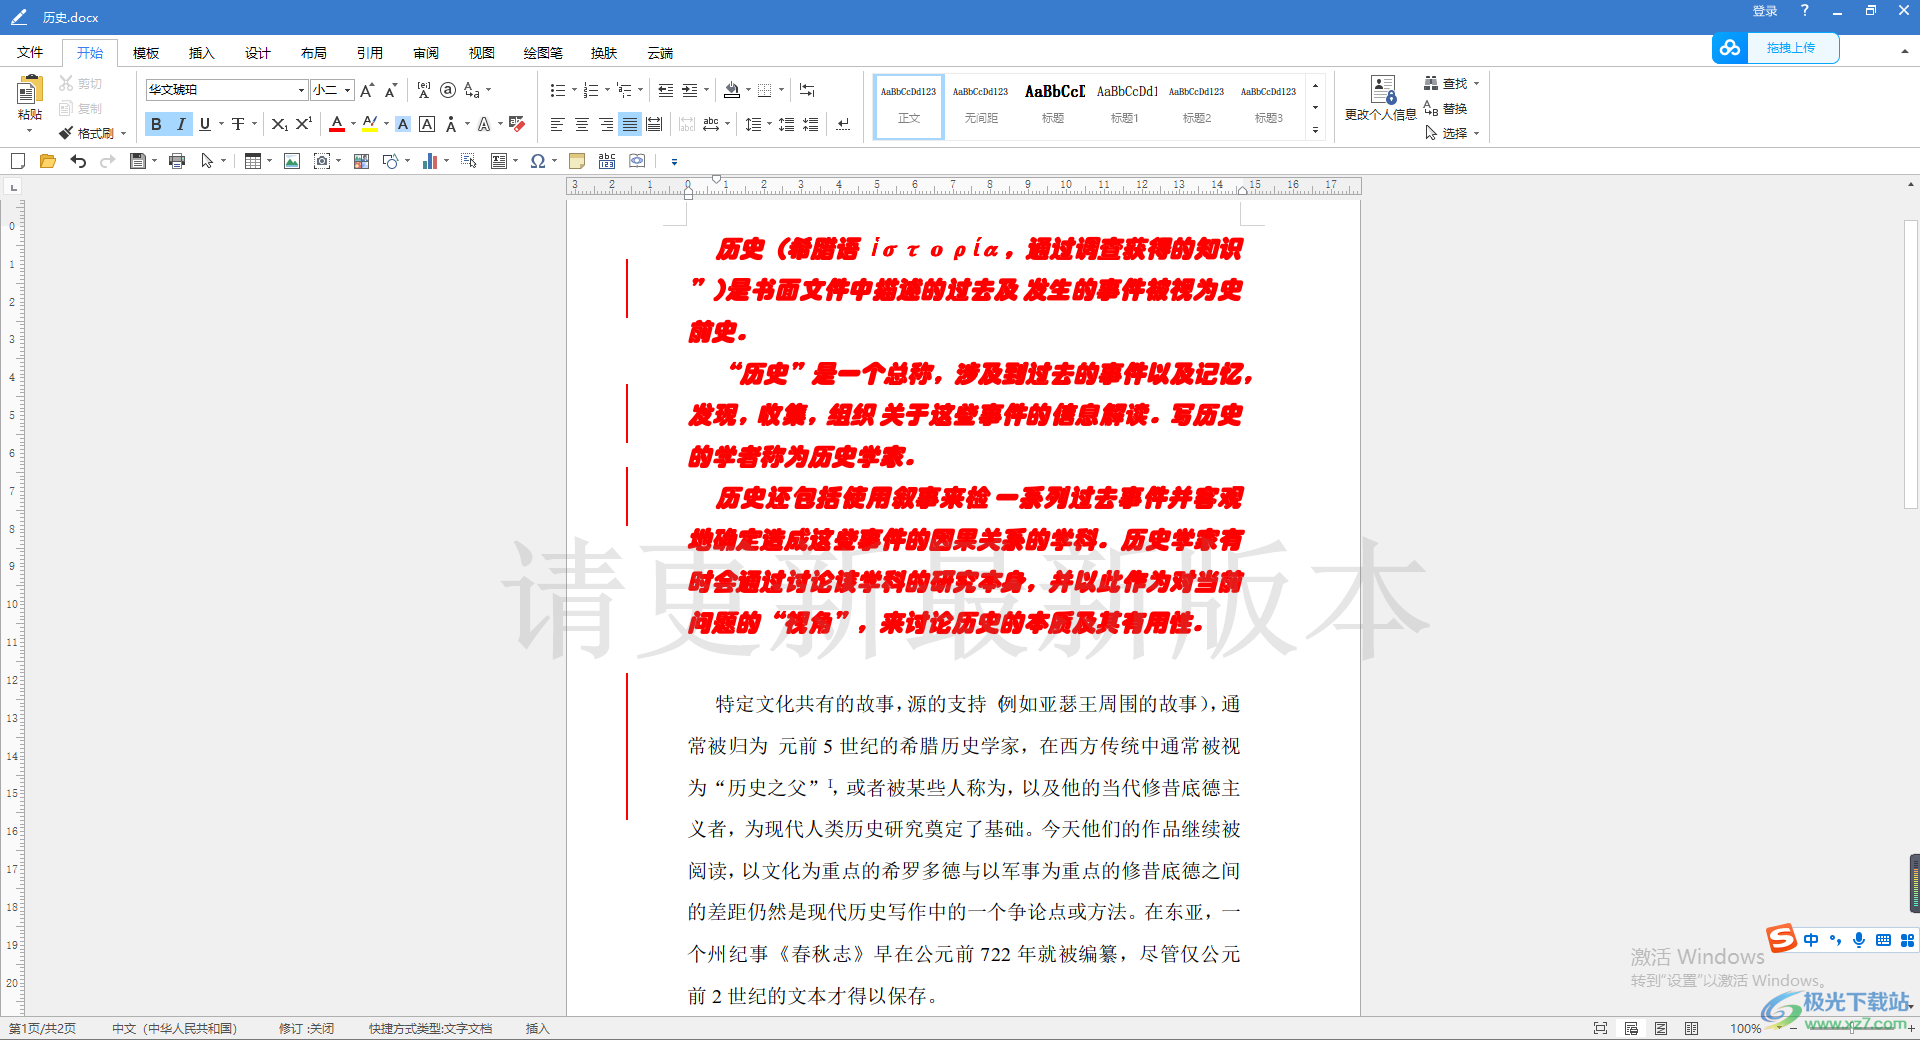Click the paragraph shading paint bucket
This screenshot has height=1040, width=1920.
[x=732, y=90]
